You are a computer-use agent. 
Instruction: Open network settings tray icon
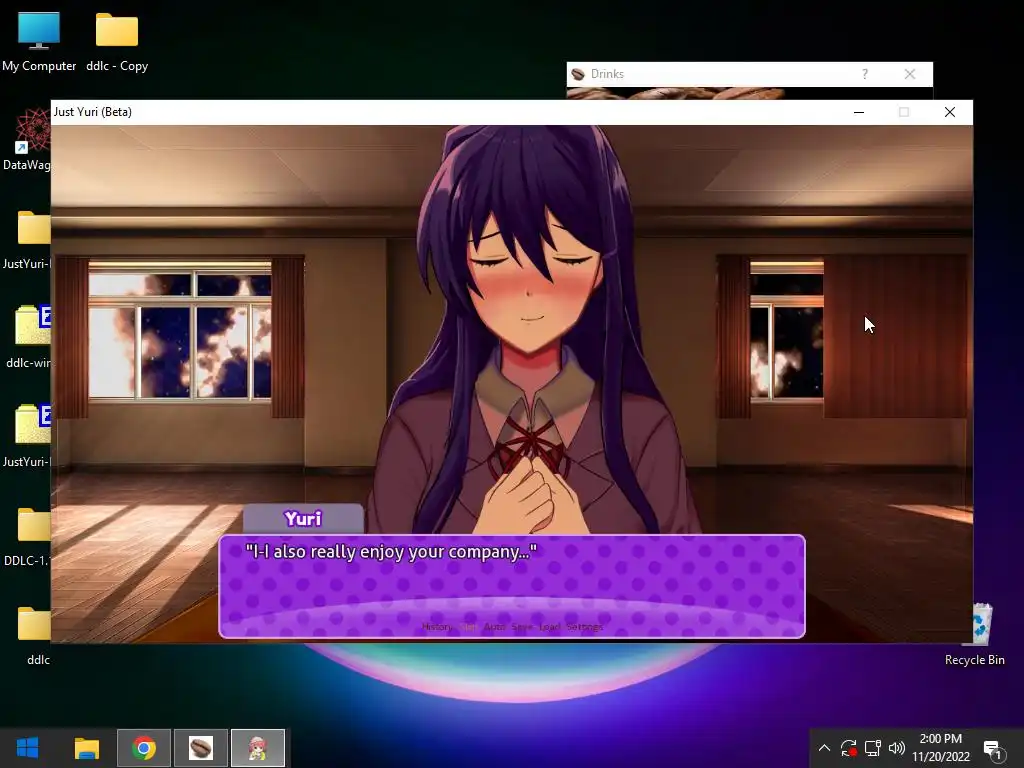872,748
